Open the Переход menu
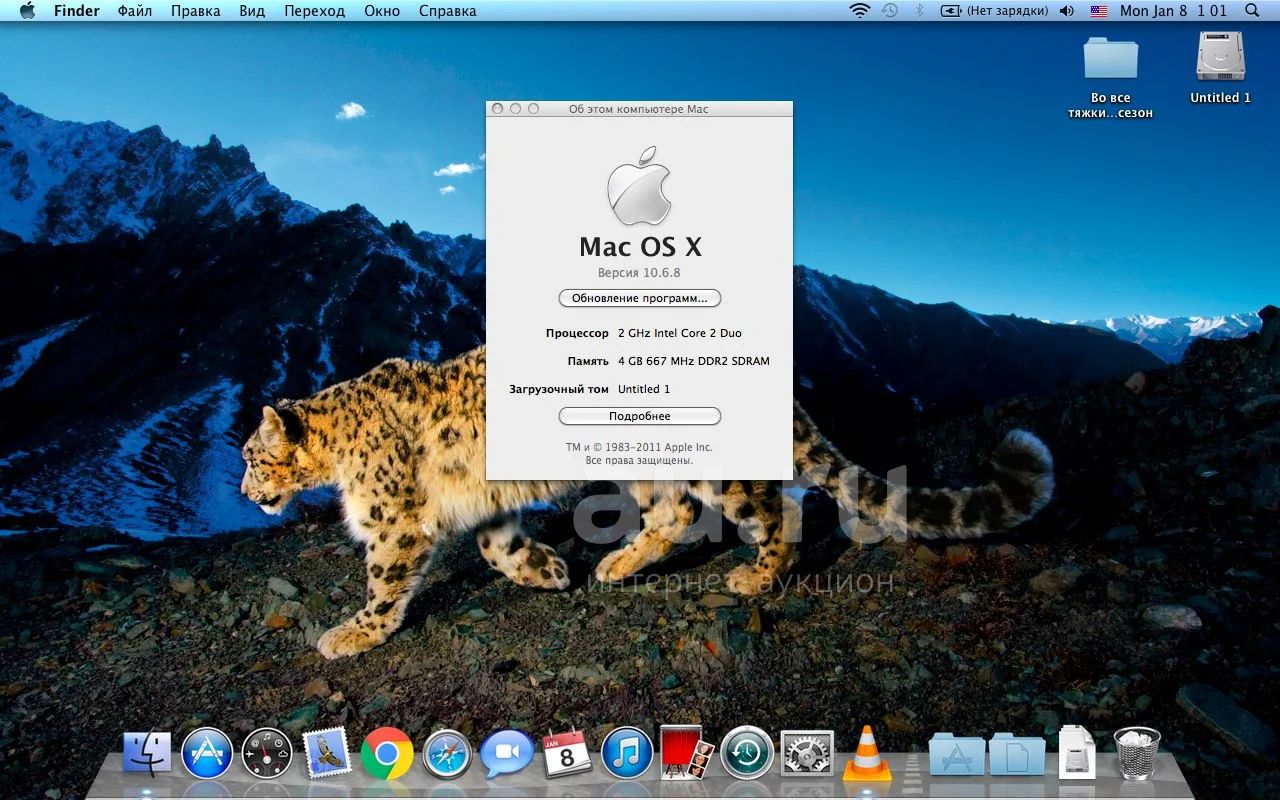This screenshot has height=800, width=1280. [x=314, y=11]
